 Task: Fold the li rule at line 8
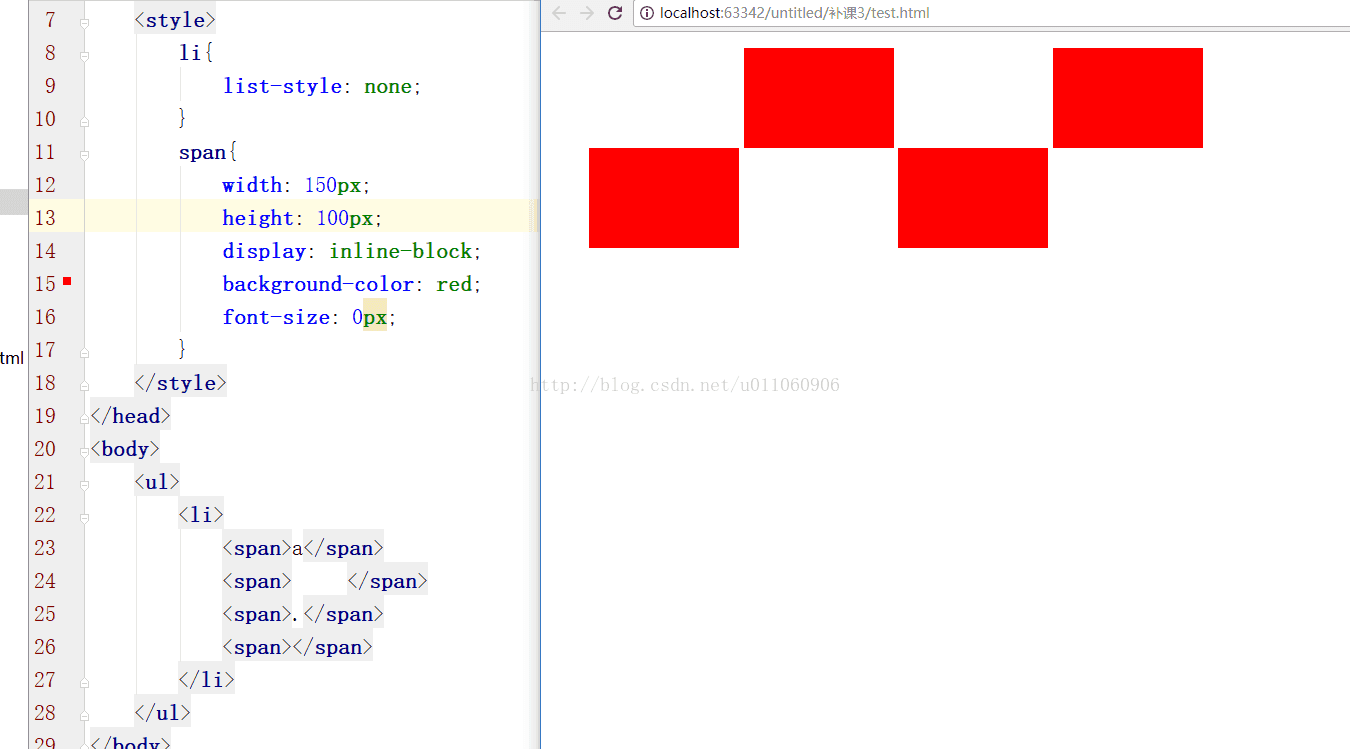click(84, 54)
